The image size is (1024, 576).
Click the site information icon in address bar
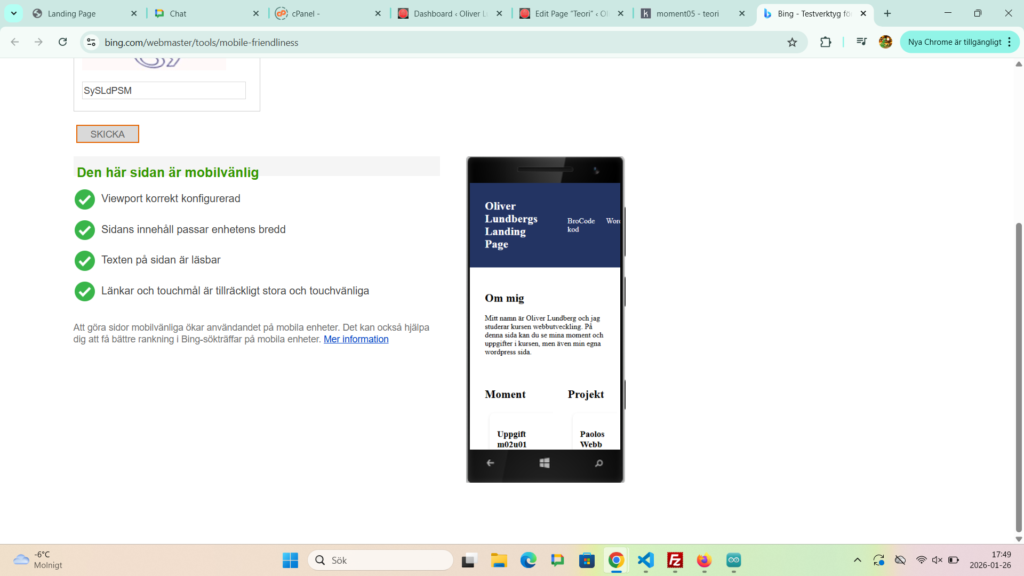pyautogui.click(x=91, y=42)
